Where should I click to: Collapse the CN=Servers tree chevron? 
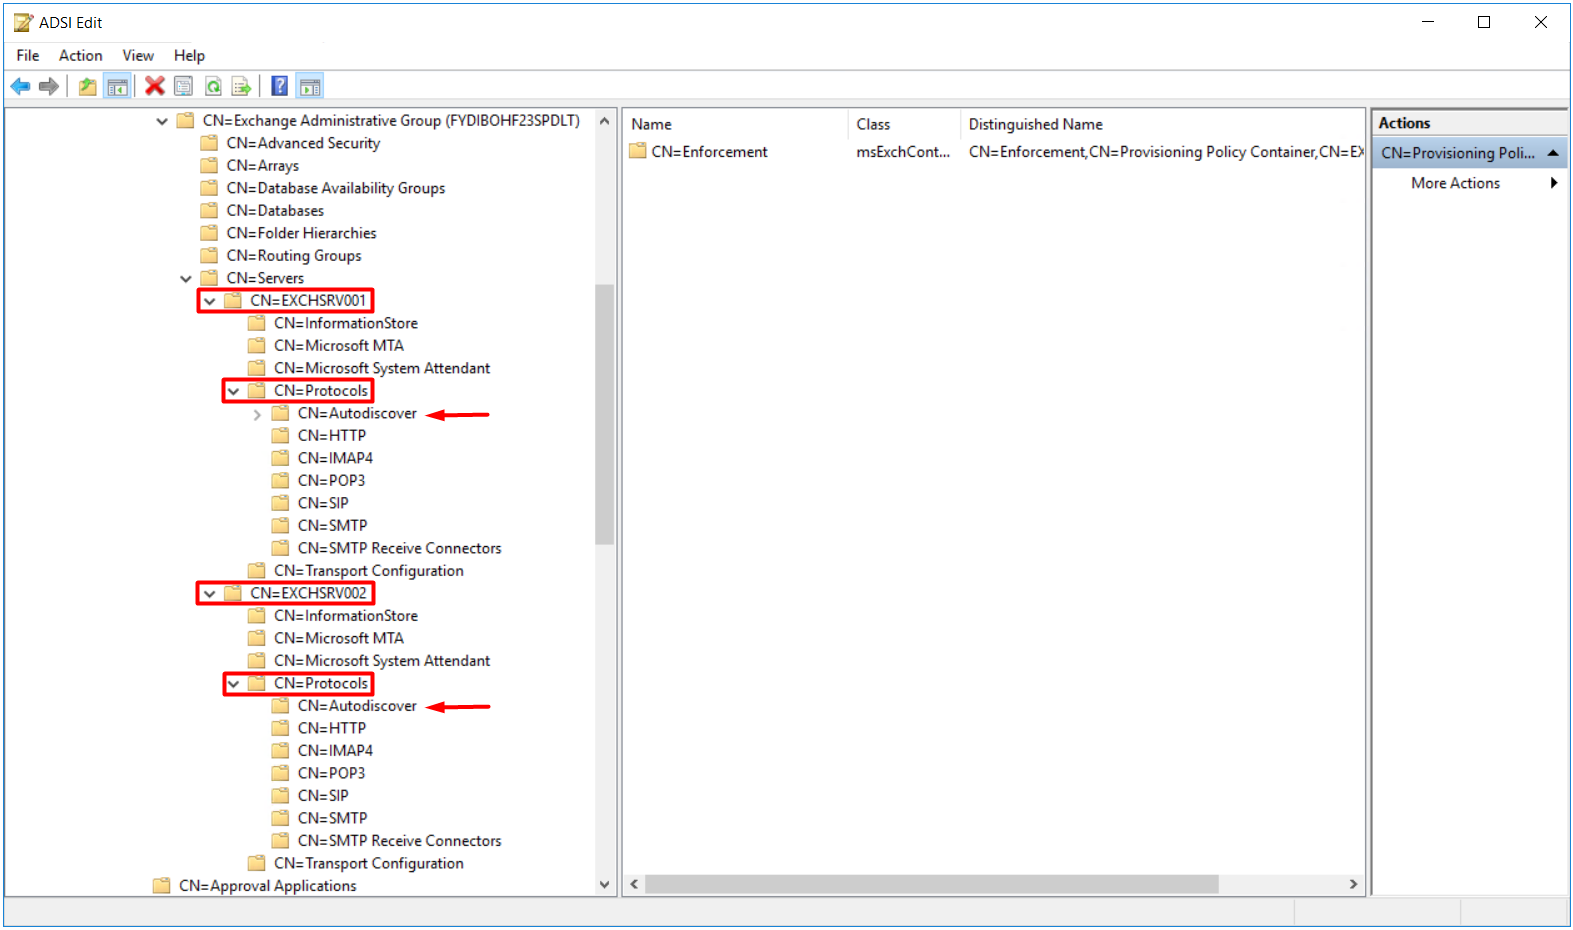click(x=186, y=279)
